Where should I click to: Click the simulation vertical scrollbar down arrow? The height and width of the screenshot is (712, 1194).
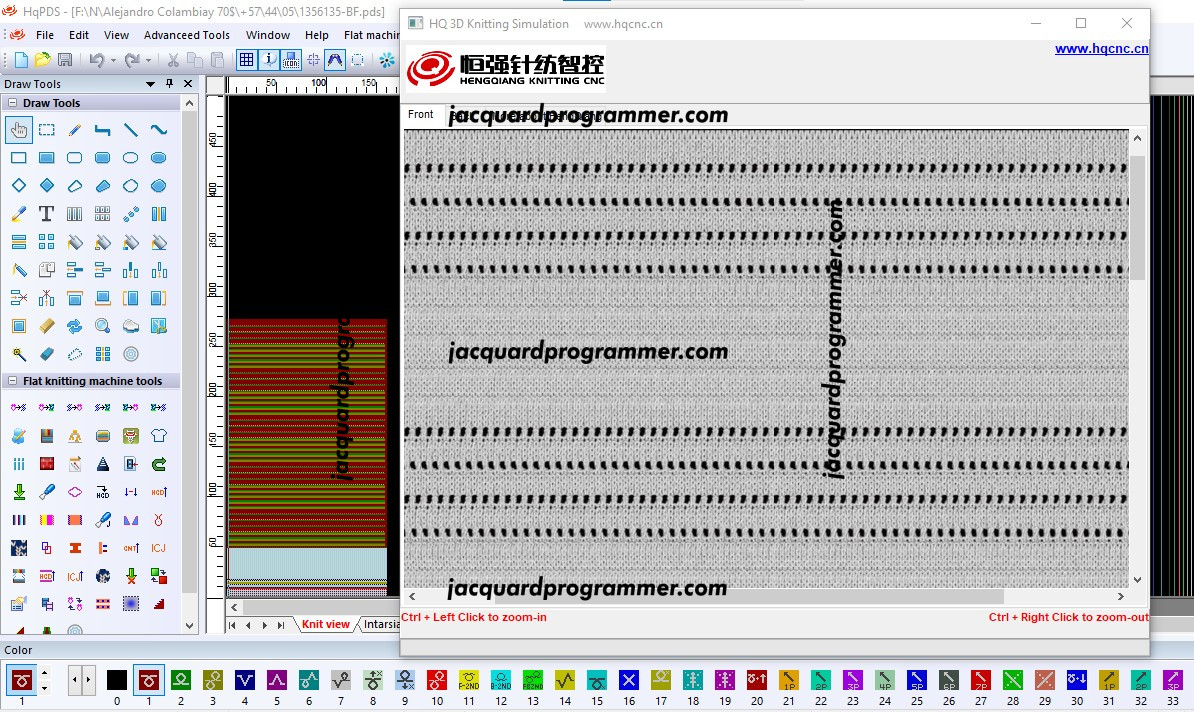pos(1138,580)
